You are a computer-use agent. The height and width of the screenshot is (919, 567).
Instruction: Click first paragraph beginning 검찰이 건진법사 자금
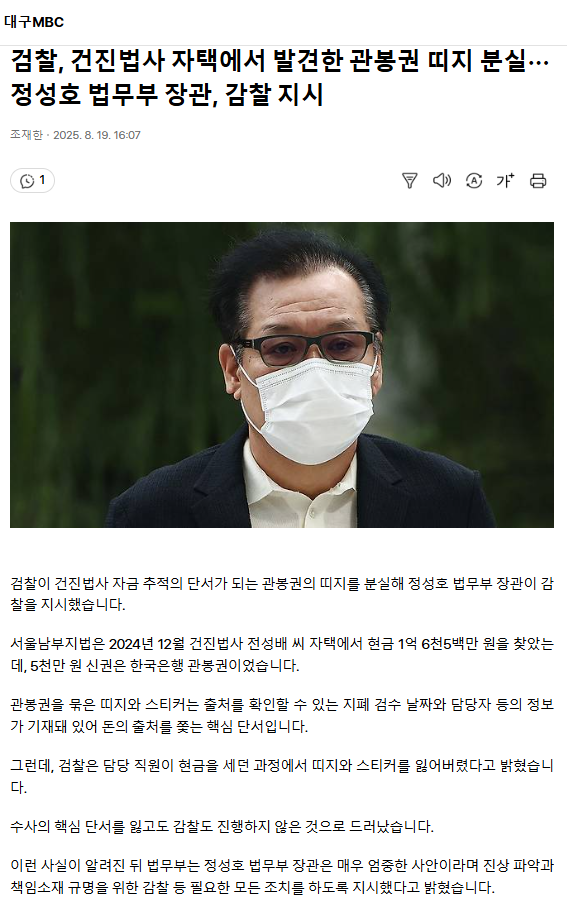(x=282, y=594)
